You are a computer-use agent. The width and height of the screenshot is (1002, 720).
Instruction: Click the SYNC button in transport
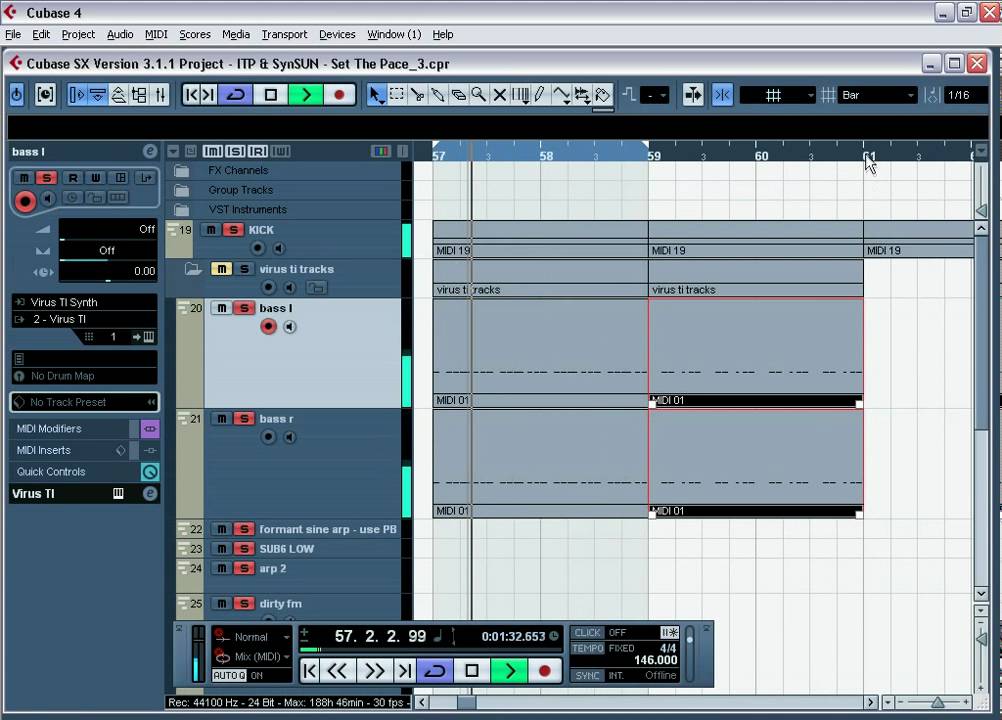(x=587, y=676)
